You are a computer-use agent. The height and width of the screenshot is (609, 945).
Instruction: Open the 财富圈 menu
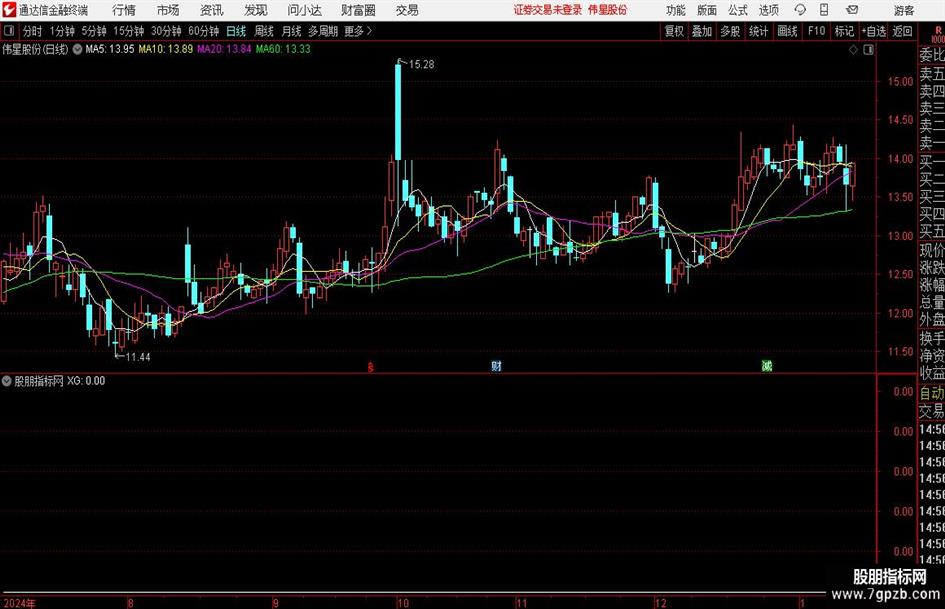click(358, 10)
